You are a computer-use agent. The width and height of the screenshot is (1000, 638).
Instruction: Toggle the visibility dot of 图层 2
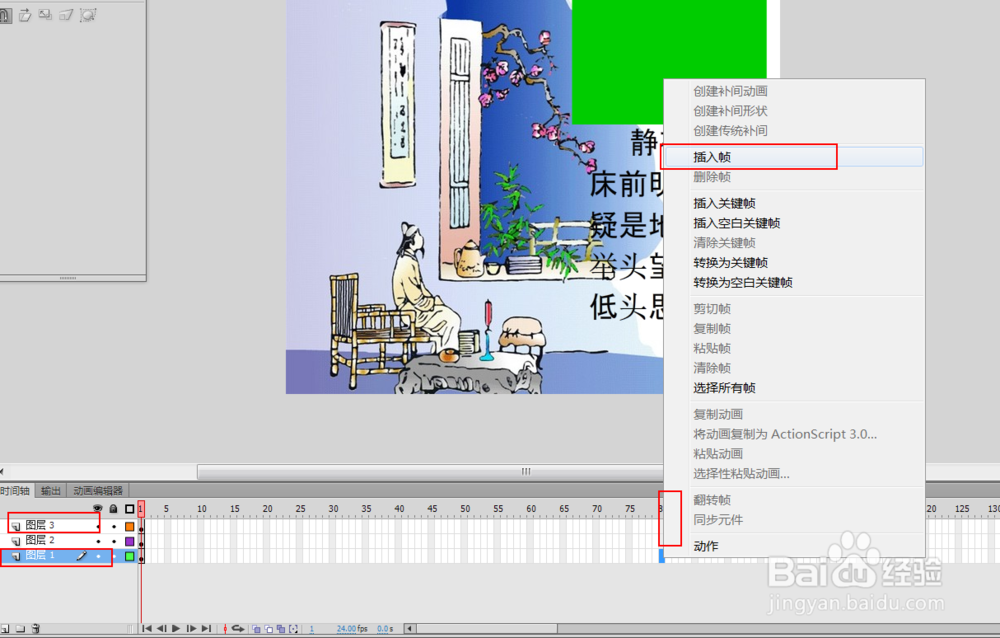98,541
